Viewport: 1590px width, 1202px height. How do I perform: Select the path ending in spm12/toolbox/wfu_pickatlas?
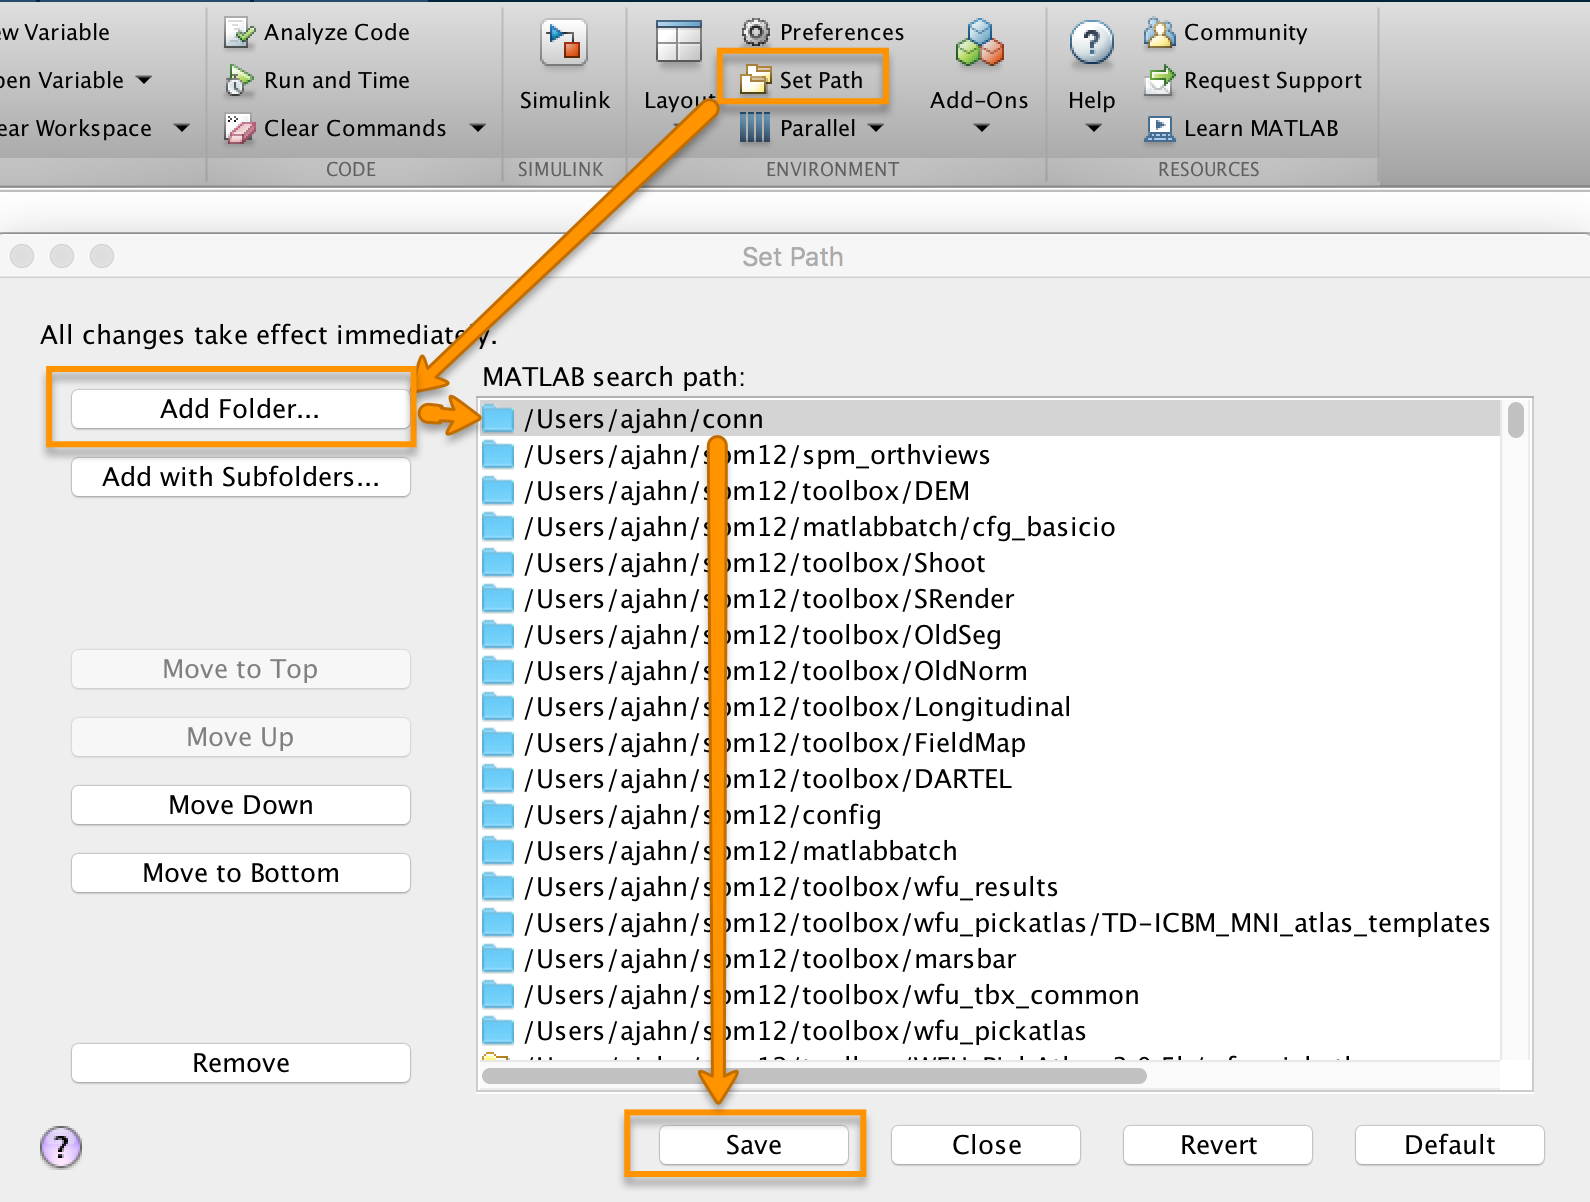coord(990,1031)
